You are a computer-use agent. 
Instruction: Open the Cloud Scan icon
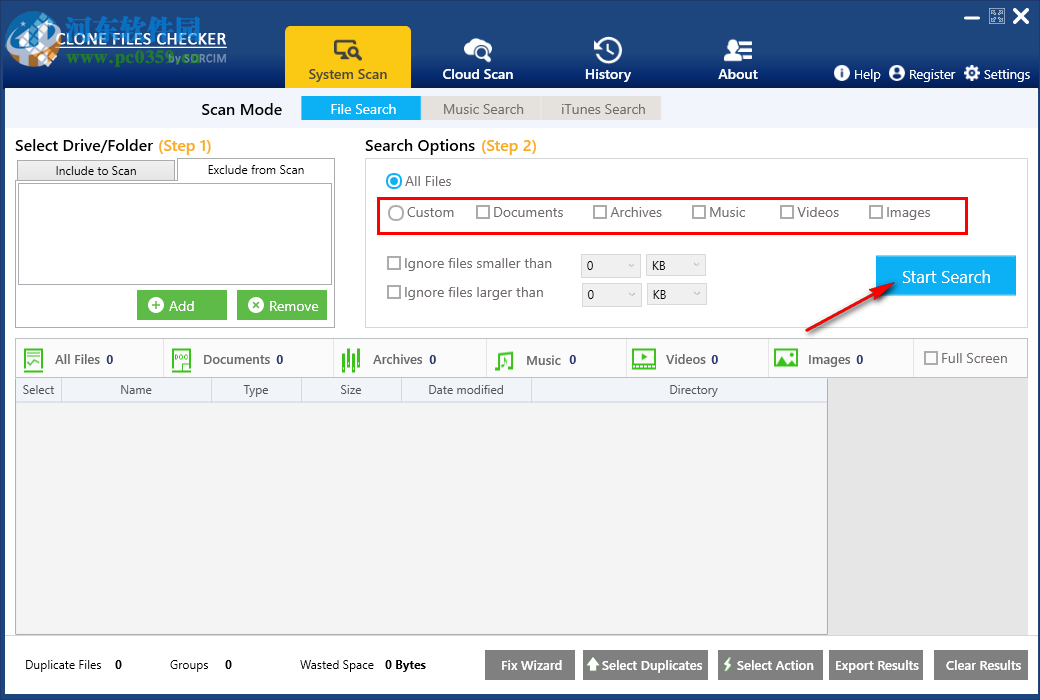477,49
